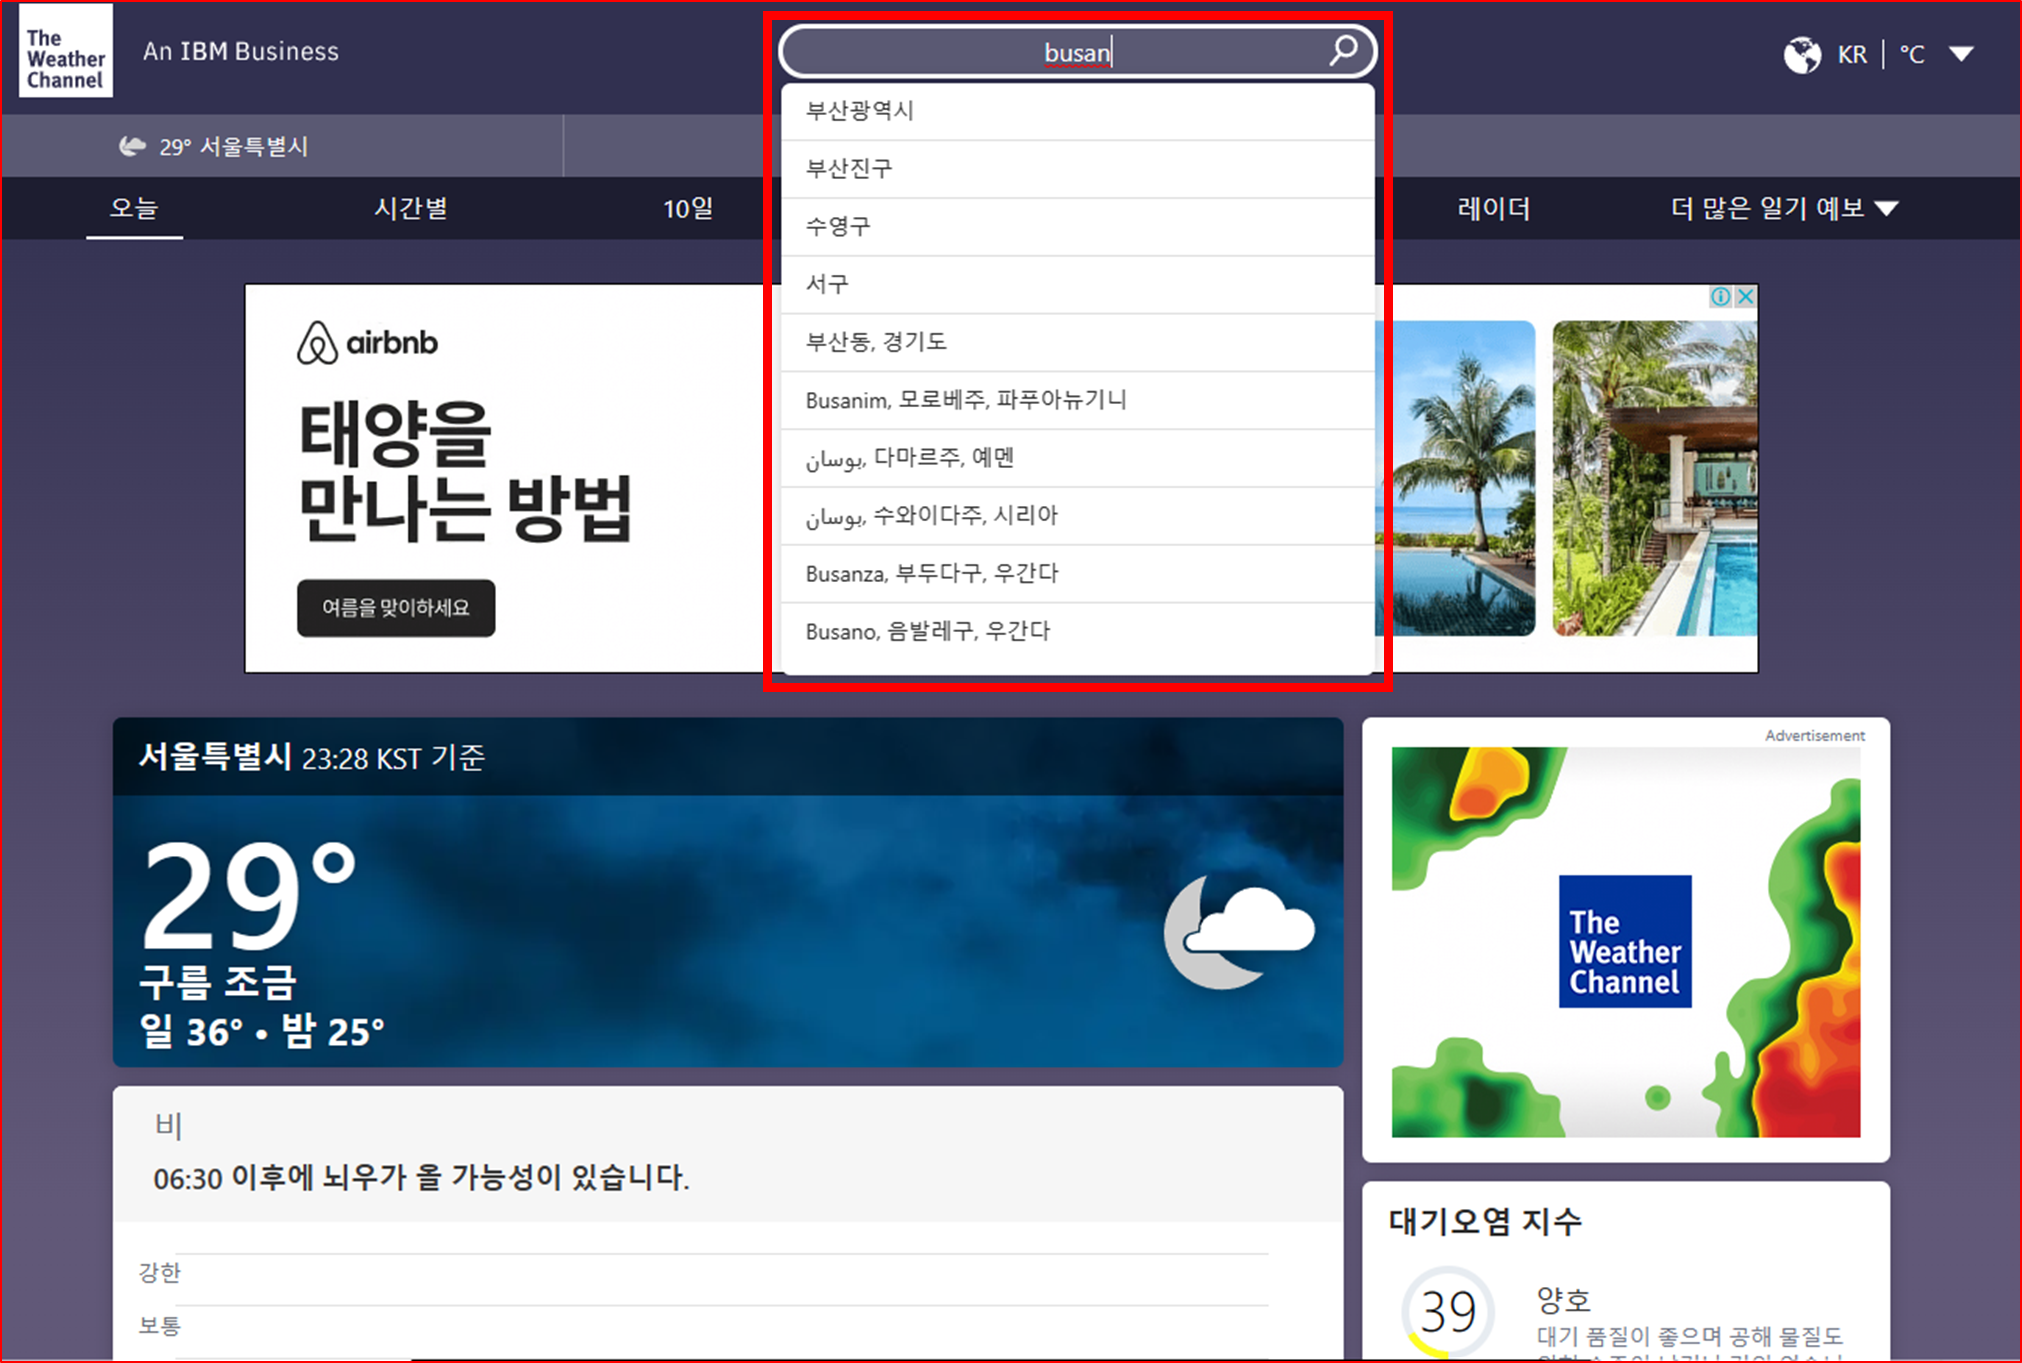Image resolution: width=2022 pixels, height=1363 pixels.
Task: Select the Busanim, 모로베주 suggestion
Action: point(1077,401)
